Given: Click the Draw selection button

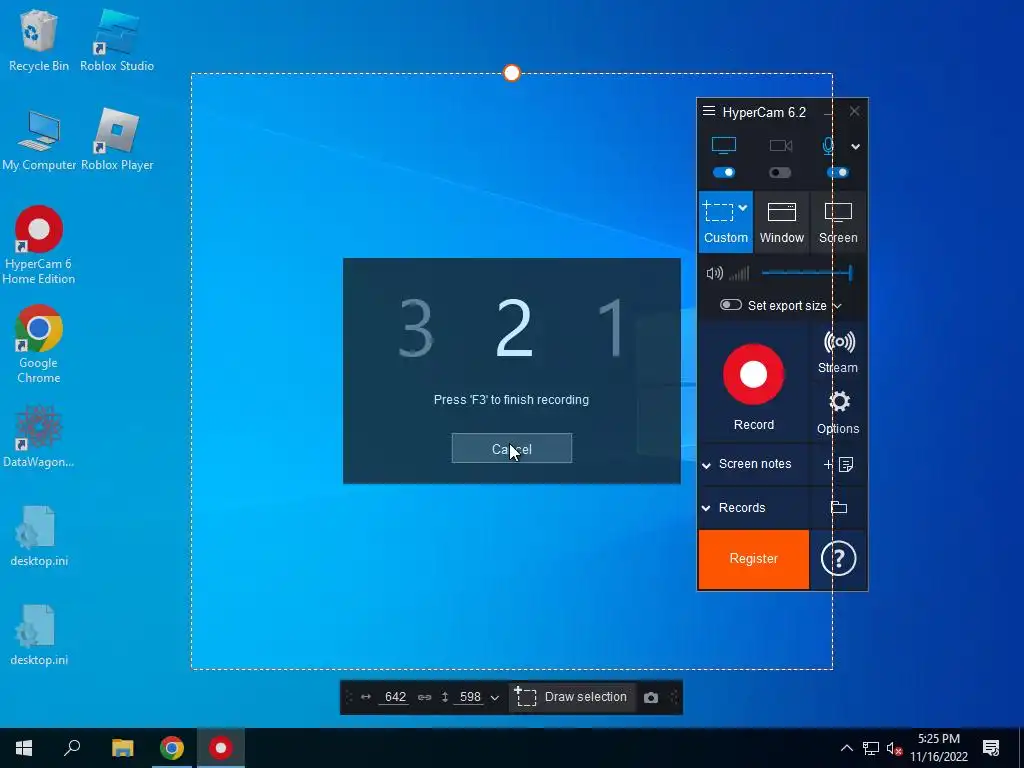Looking at the screenshot, I should coord(571,697).
